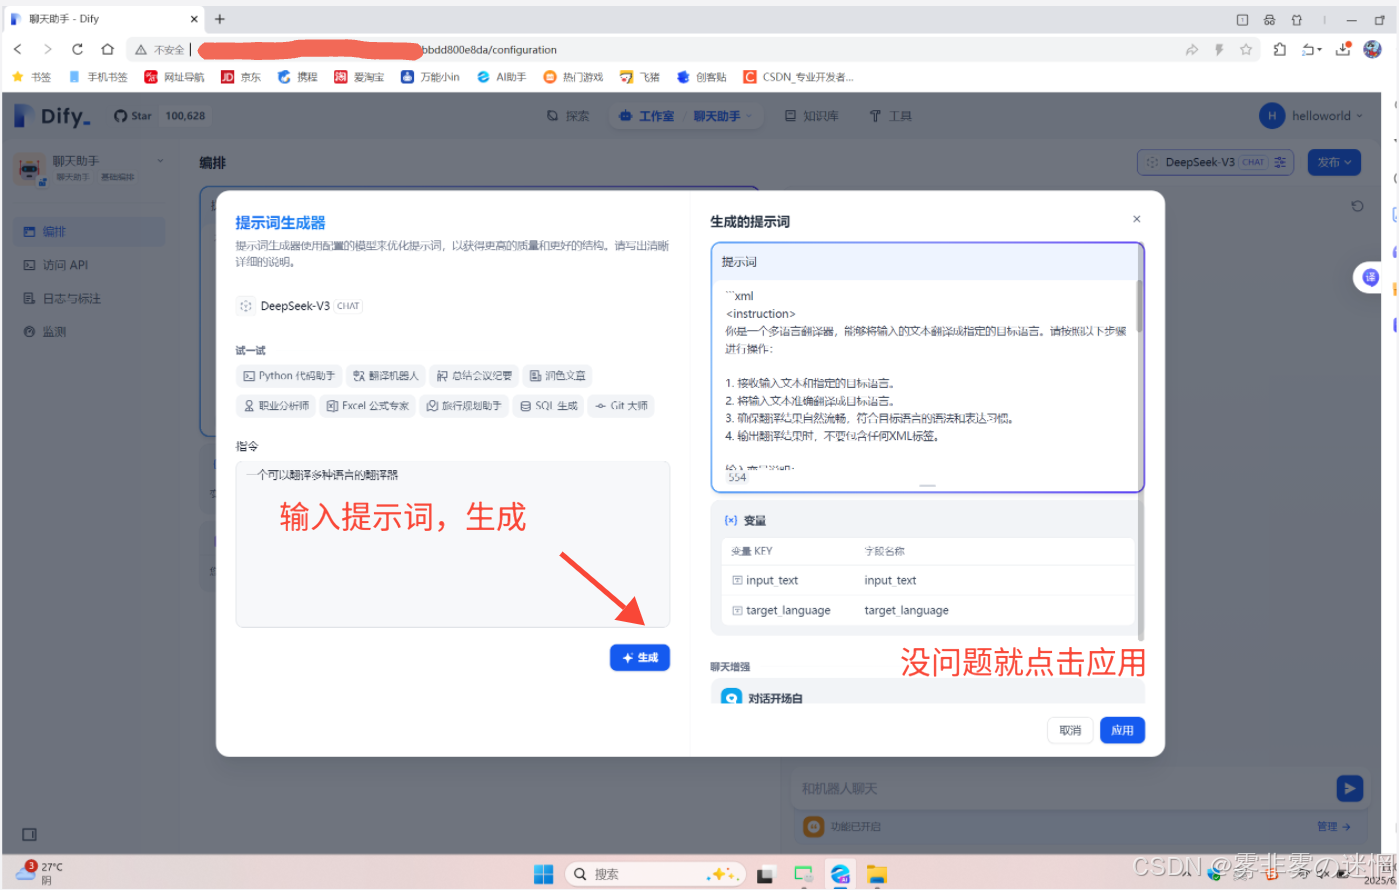Click the generated prompt panel scrollbar
Viewport: 1399px width, 890px height.
1139,305
